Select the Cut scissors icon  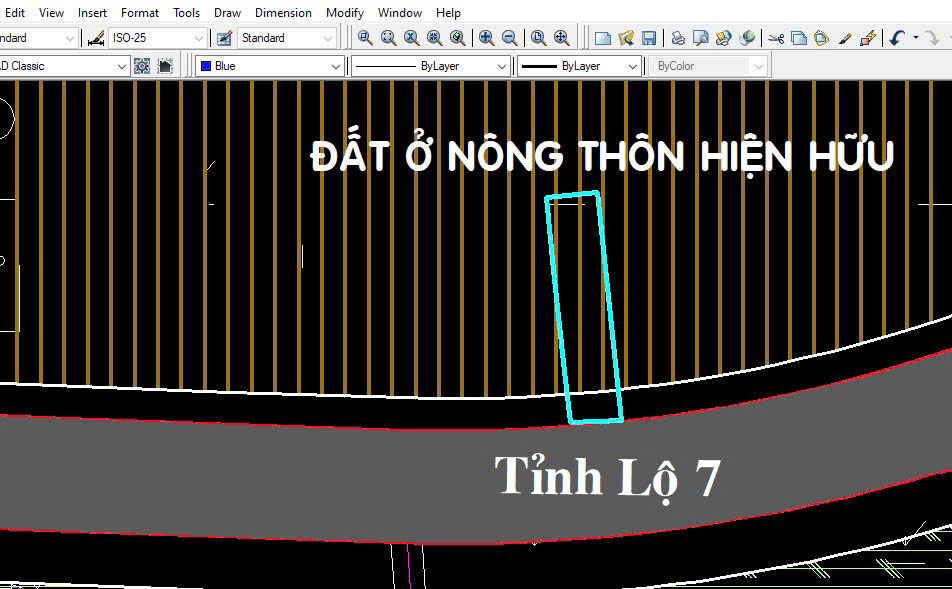pos(776,38)
